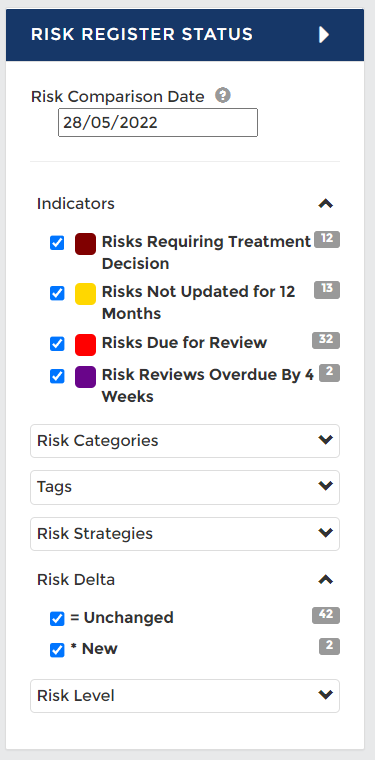Uncheck the Unchanged risk delta checkbox

(x=57, y=618)
